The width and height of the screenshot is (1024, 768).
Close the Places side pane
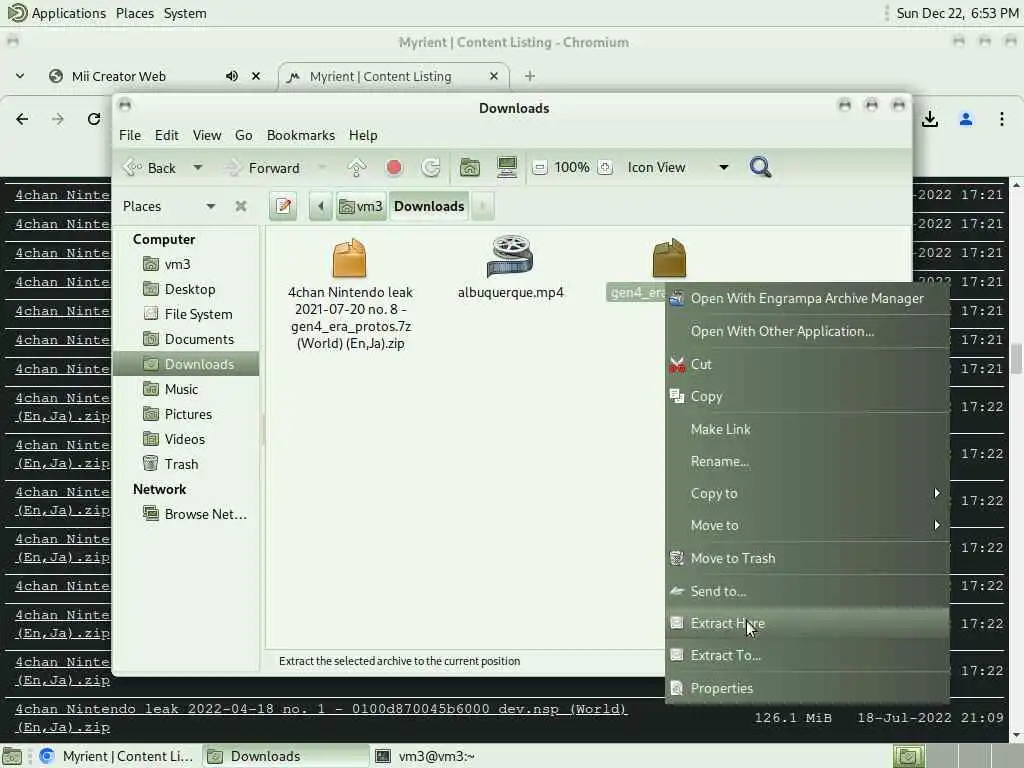[241, 206]
